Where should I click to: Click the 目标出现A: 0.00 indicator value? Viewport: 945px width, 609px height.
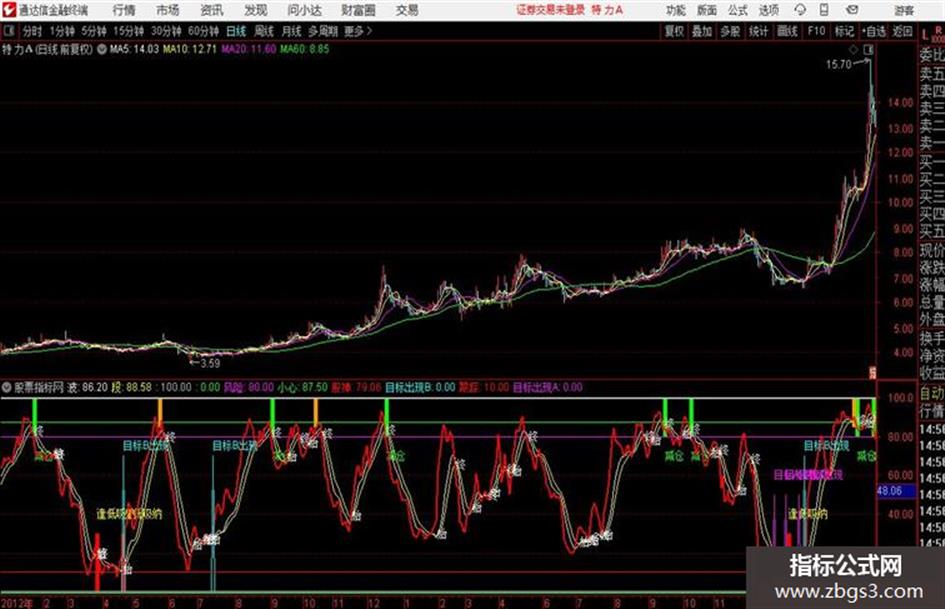tap(548, 387)
